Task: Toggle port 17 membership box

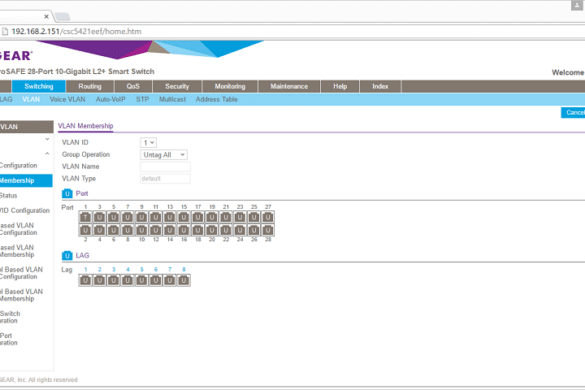Action: tap(198, 217)
